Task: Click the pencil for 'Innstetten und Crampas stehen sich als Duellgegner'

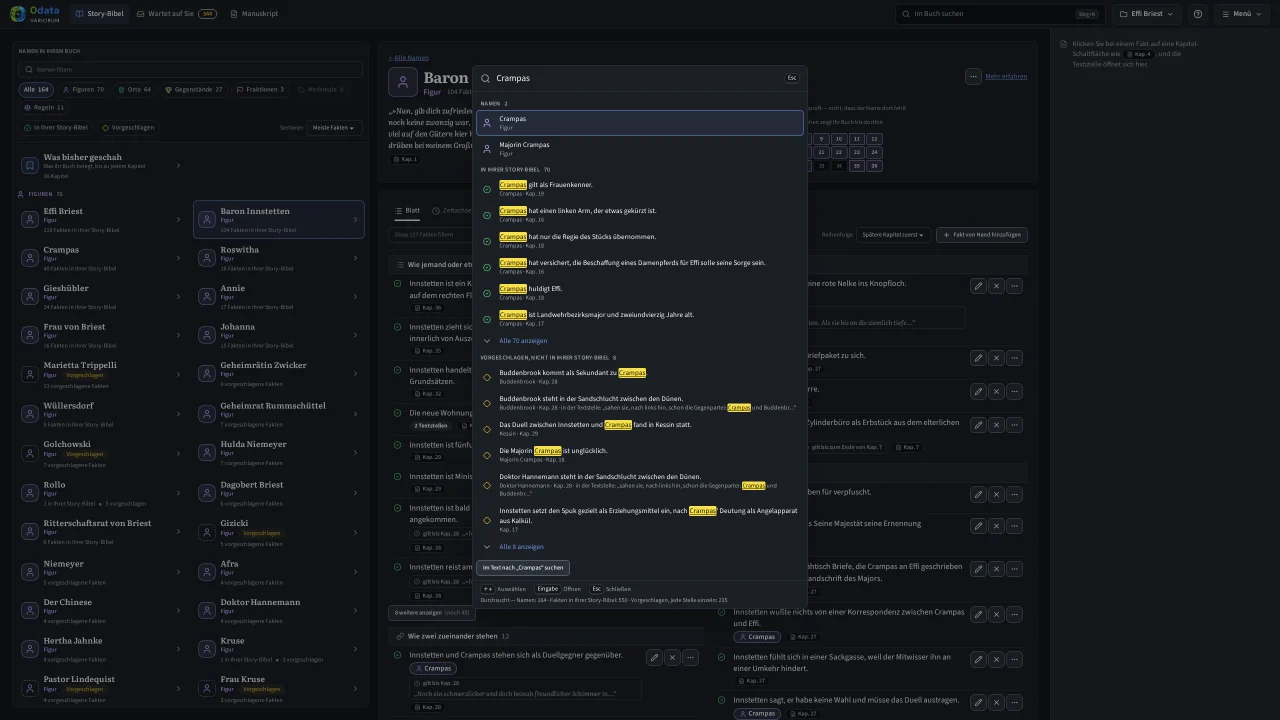Action: (654, 657)
